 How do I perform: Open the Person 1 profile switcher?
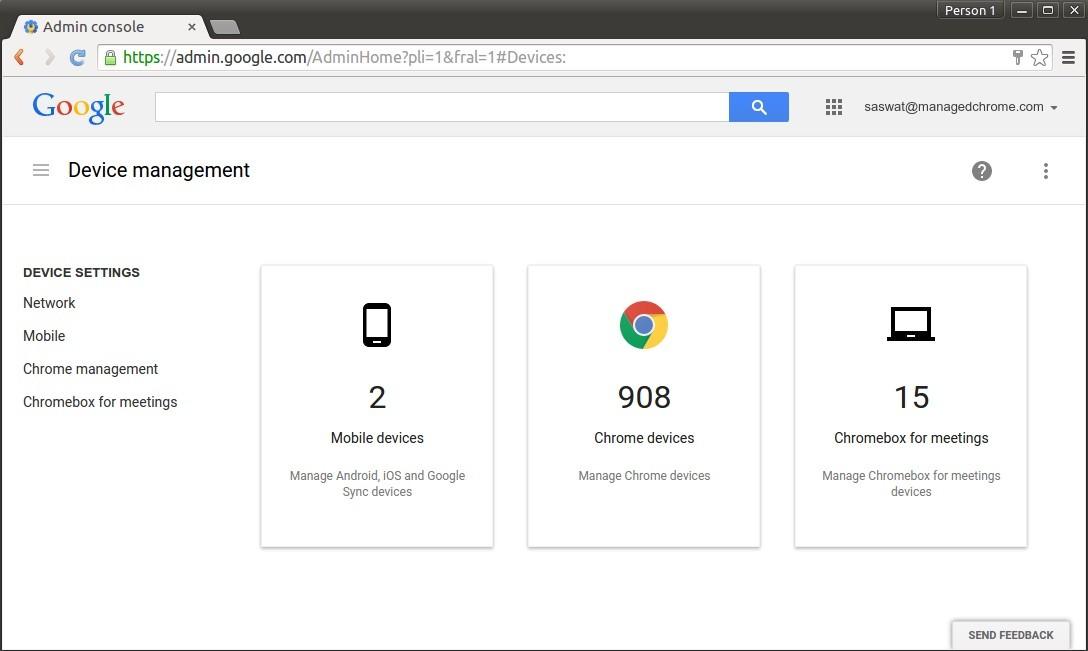pyautogui.click(x=970, y=10)
